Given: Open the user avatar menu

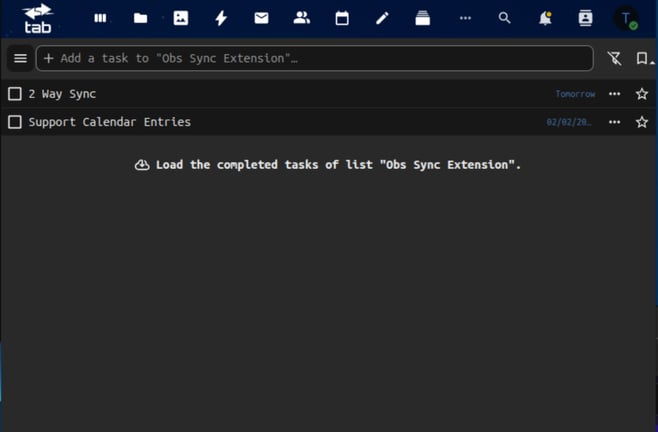Looking at the screenshot, I should 626,18.
